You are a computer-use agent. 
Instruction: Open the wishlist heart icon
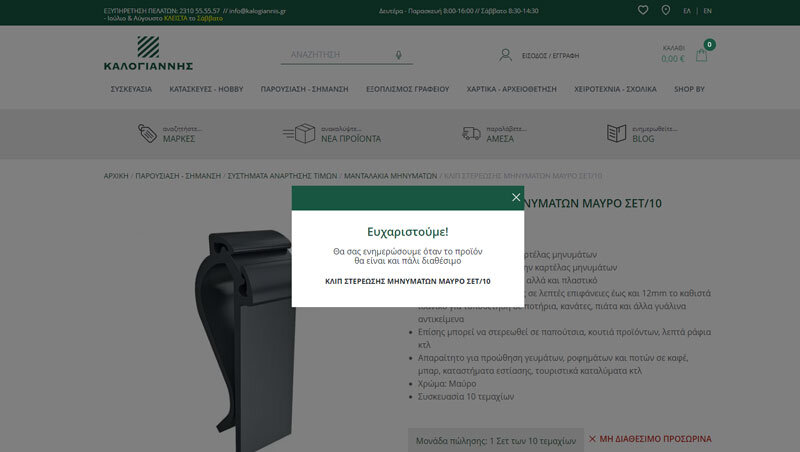click(x=643, y=10)
